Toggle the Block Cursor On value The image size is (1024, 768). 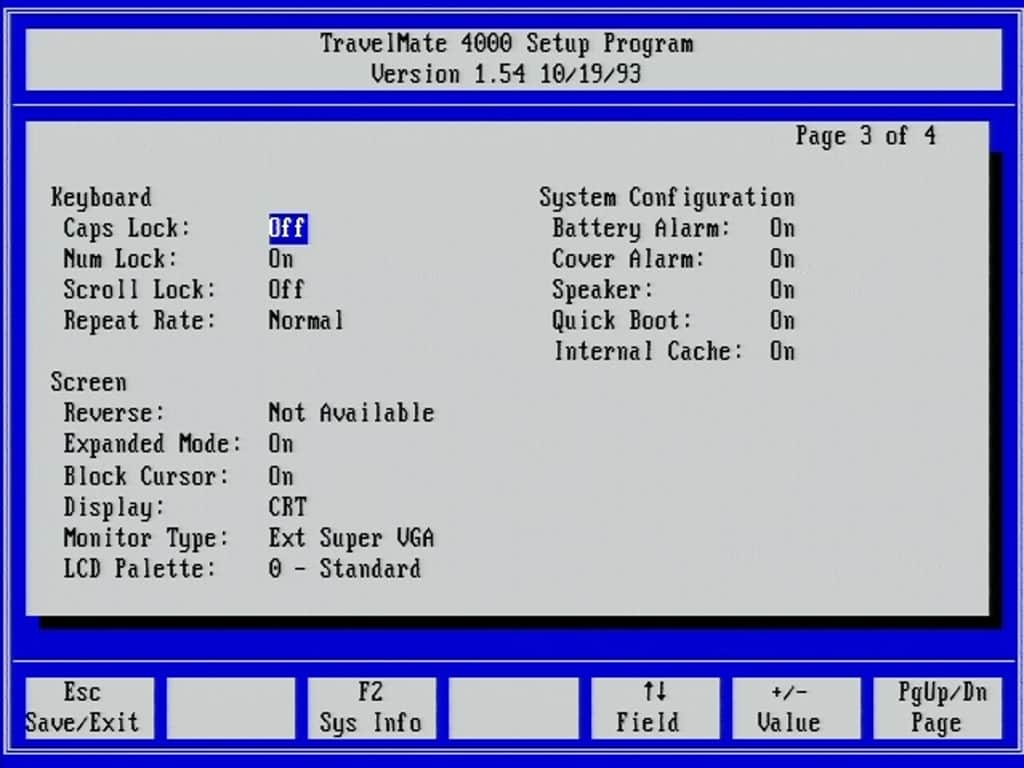pos(281,475)
